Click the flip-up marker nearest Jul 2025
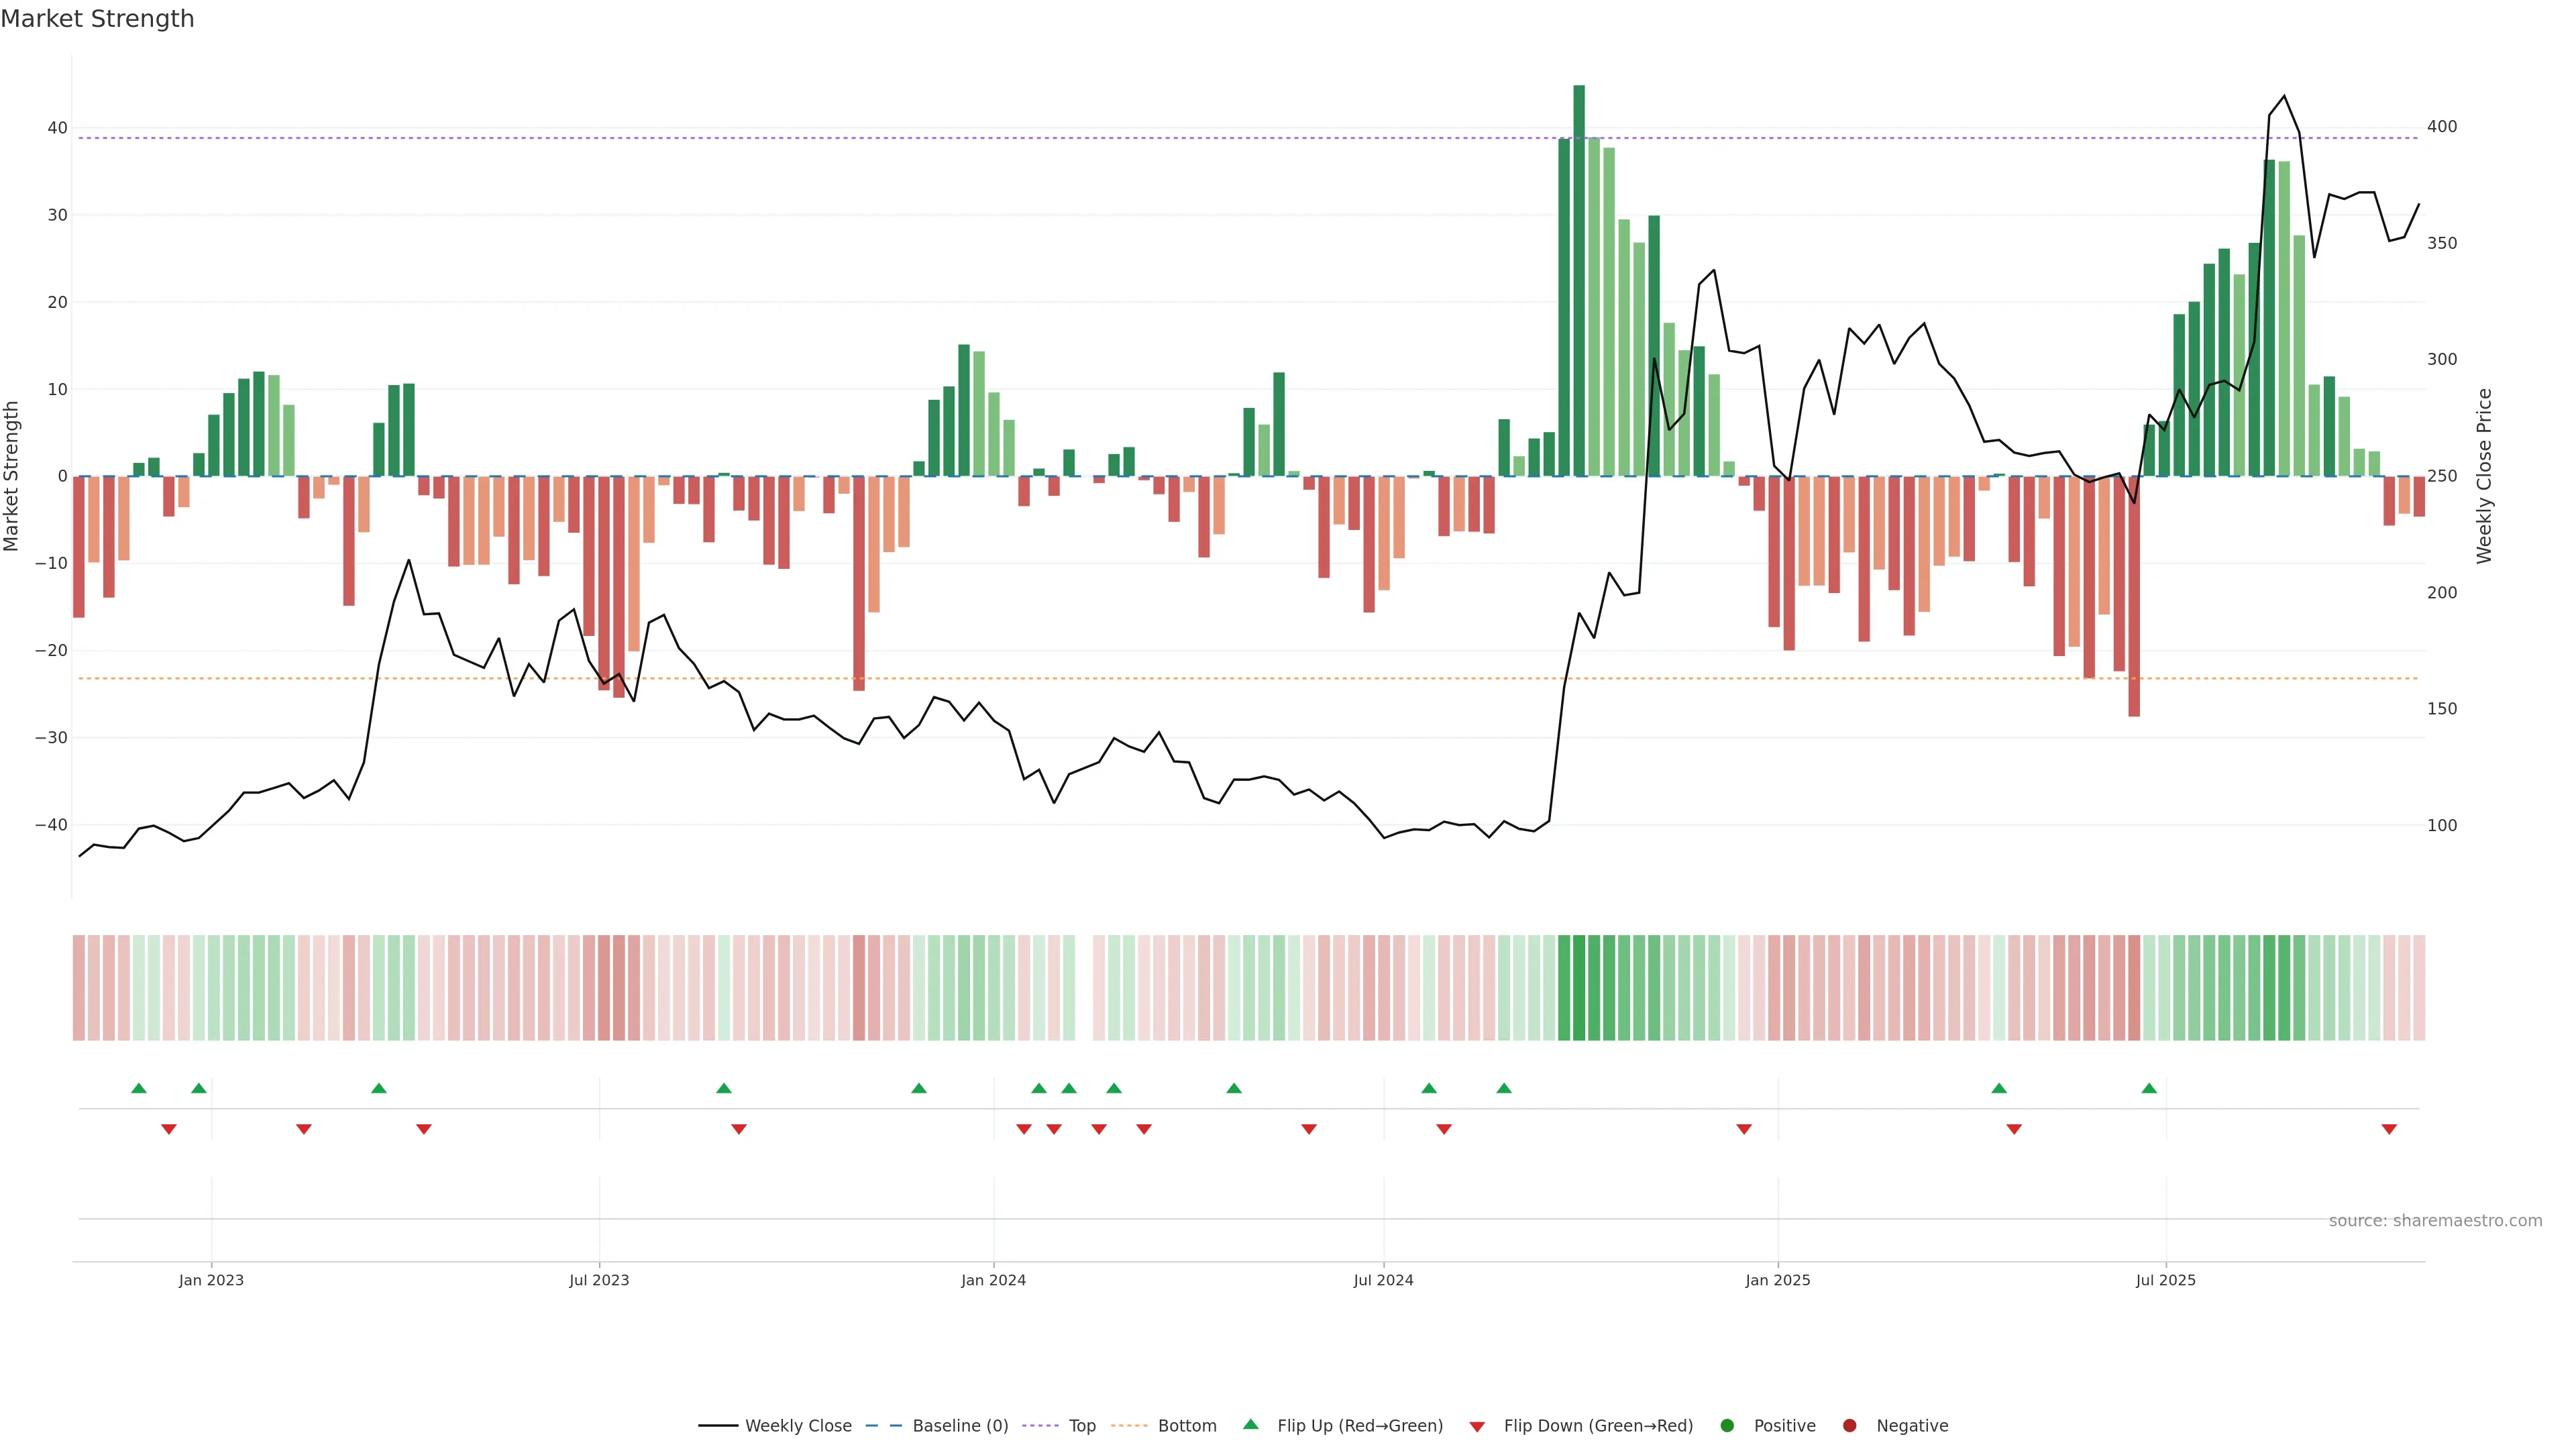The width and height of the screenshot is (2576, 1449). 2149,1088
